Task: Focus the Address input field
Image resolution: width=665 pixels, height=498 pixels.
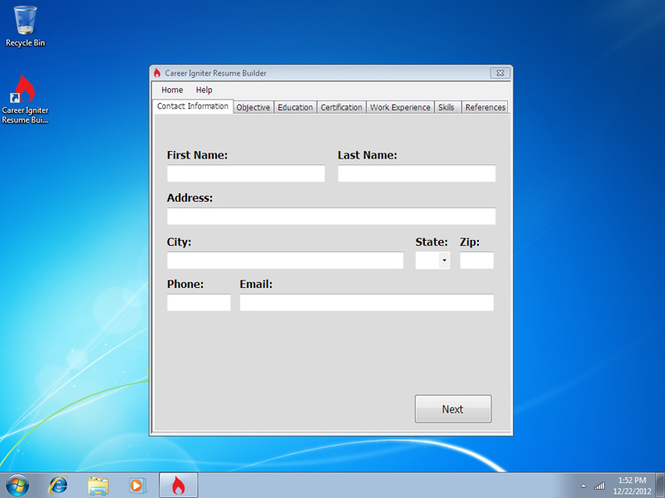Action: tap(331, 216)
